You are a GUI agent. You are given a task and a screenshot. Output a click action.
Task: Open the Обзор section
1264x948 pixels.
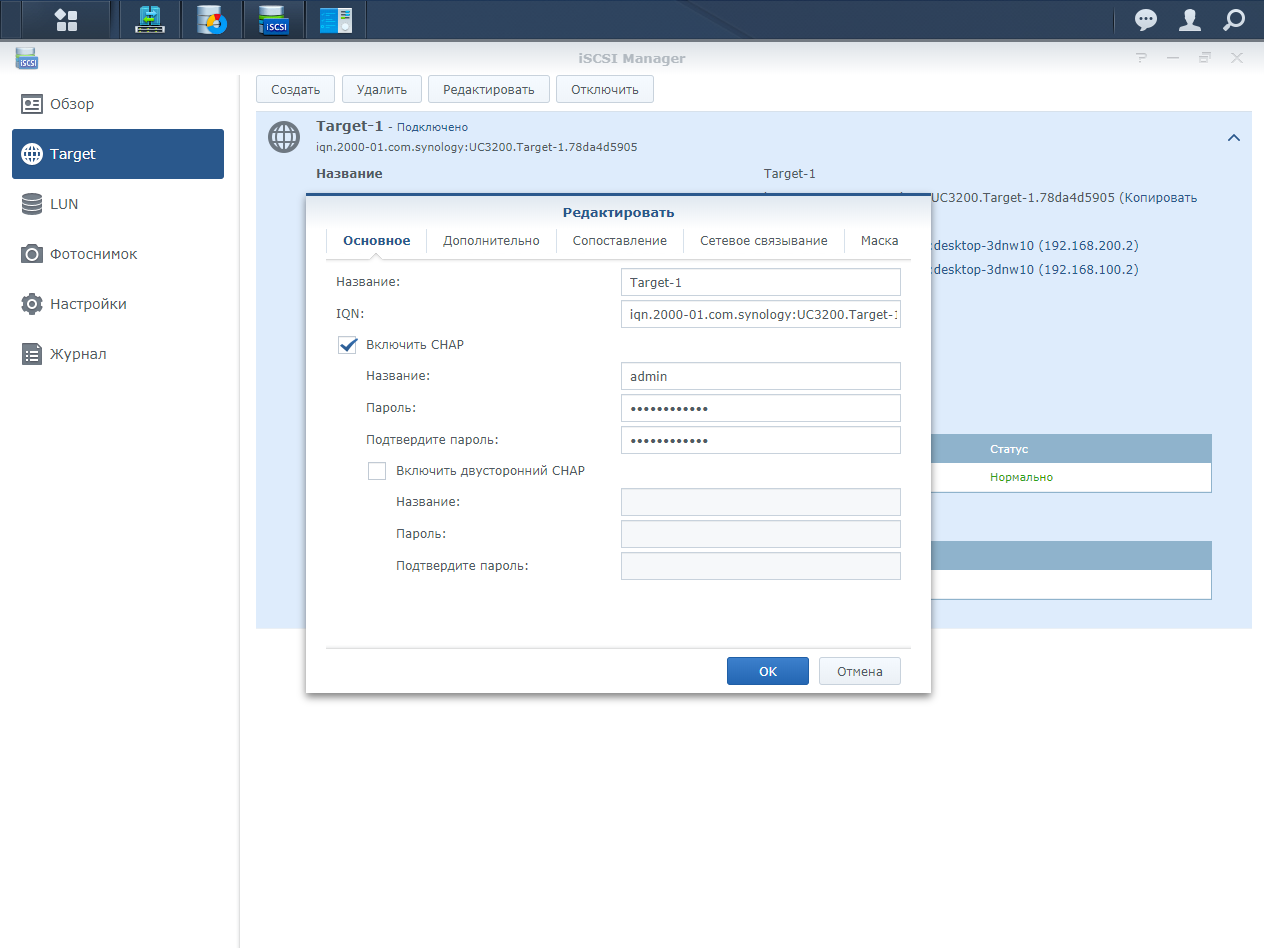tap(118, 104)
